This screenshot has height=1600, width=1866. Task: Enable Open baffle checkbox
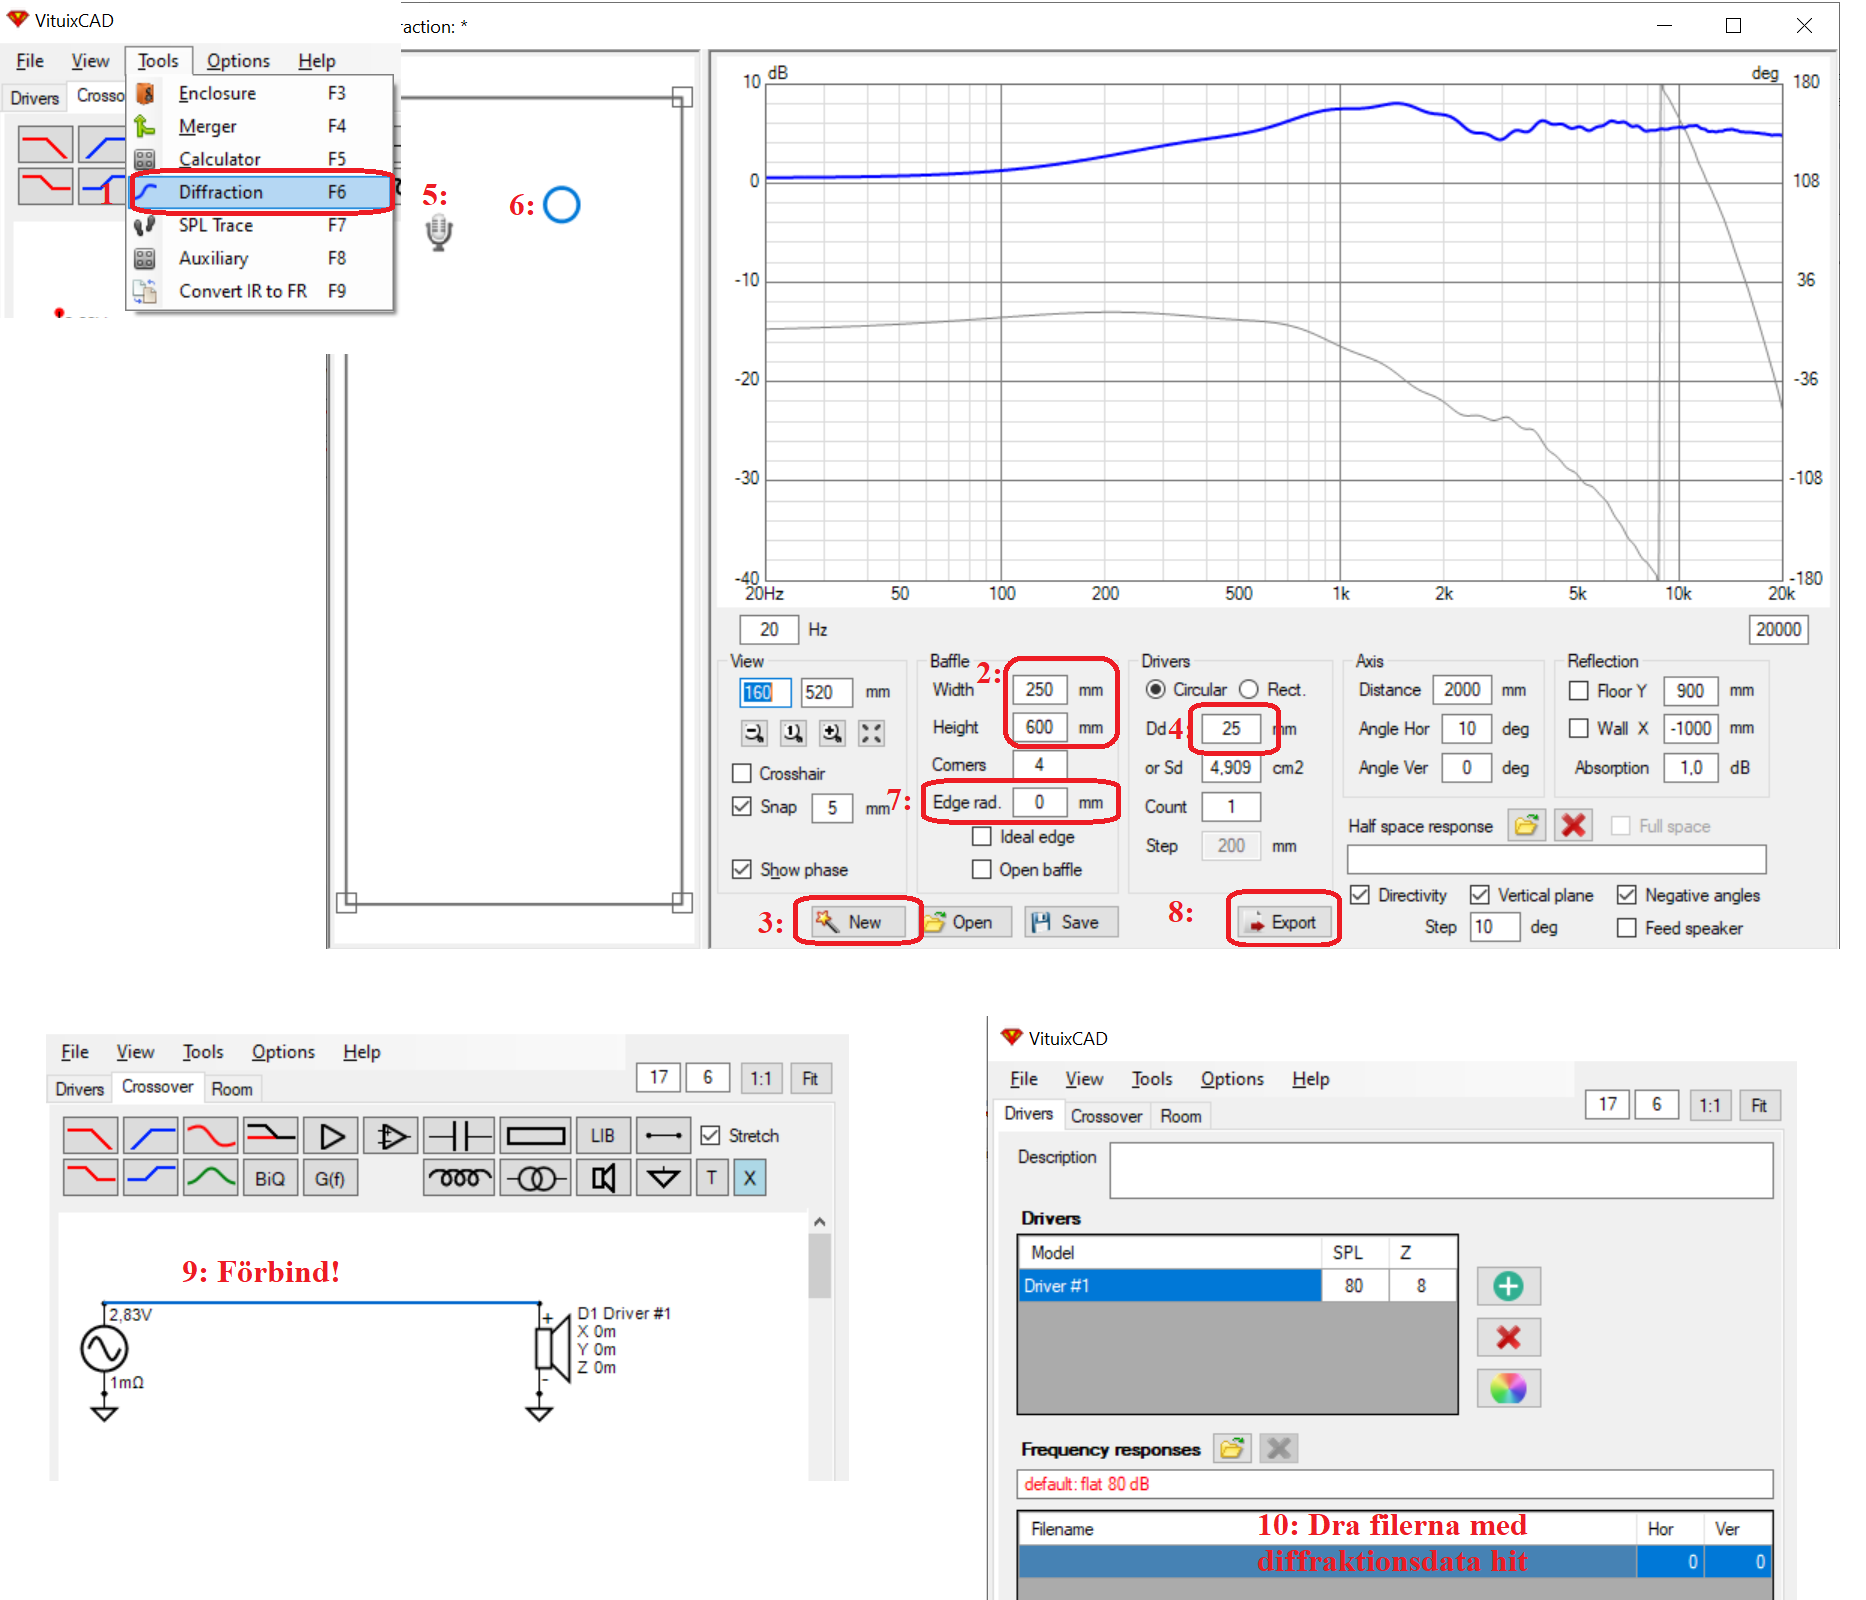tap(982, 869)
